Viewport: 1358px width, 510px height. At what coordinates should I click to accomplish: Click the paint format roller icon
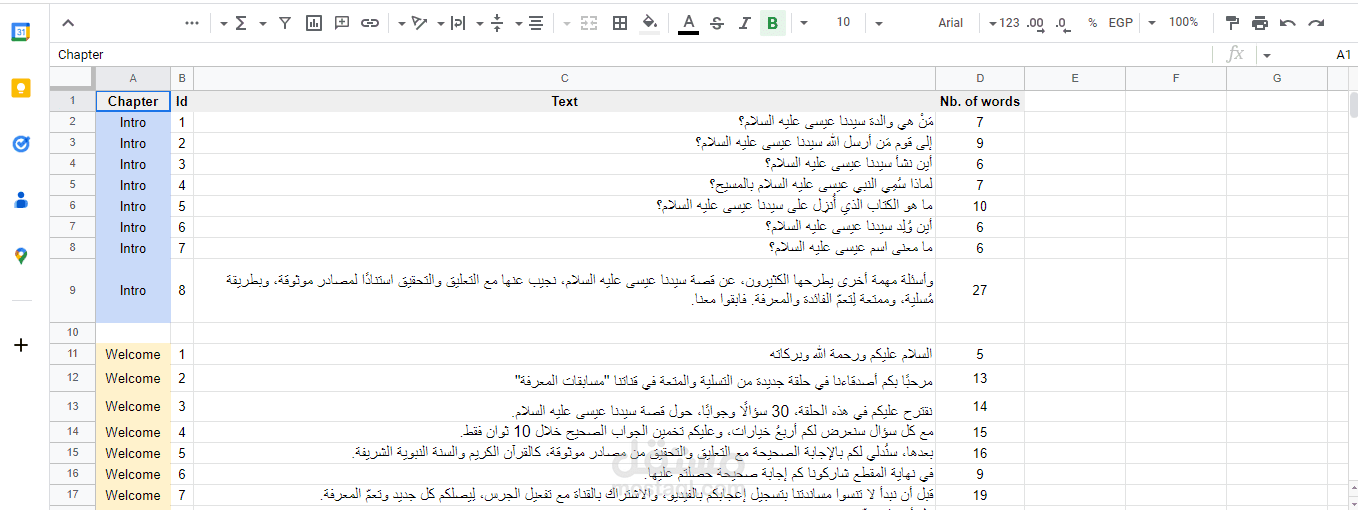tap(1232, 22)
